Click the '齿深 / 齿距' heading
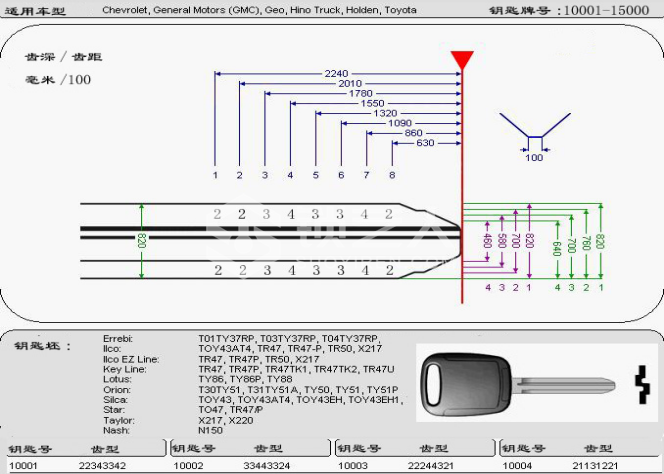 point(64,57)
